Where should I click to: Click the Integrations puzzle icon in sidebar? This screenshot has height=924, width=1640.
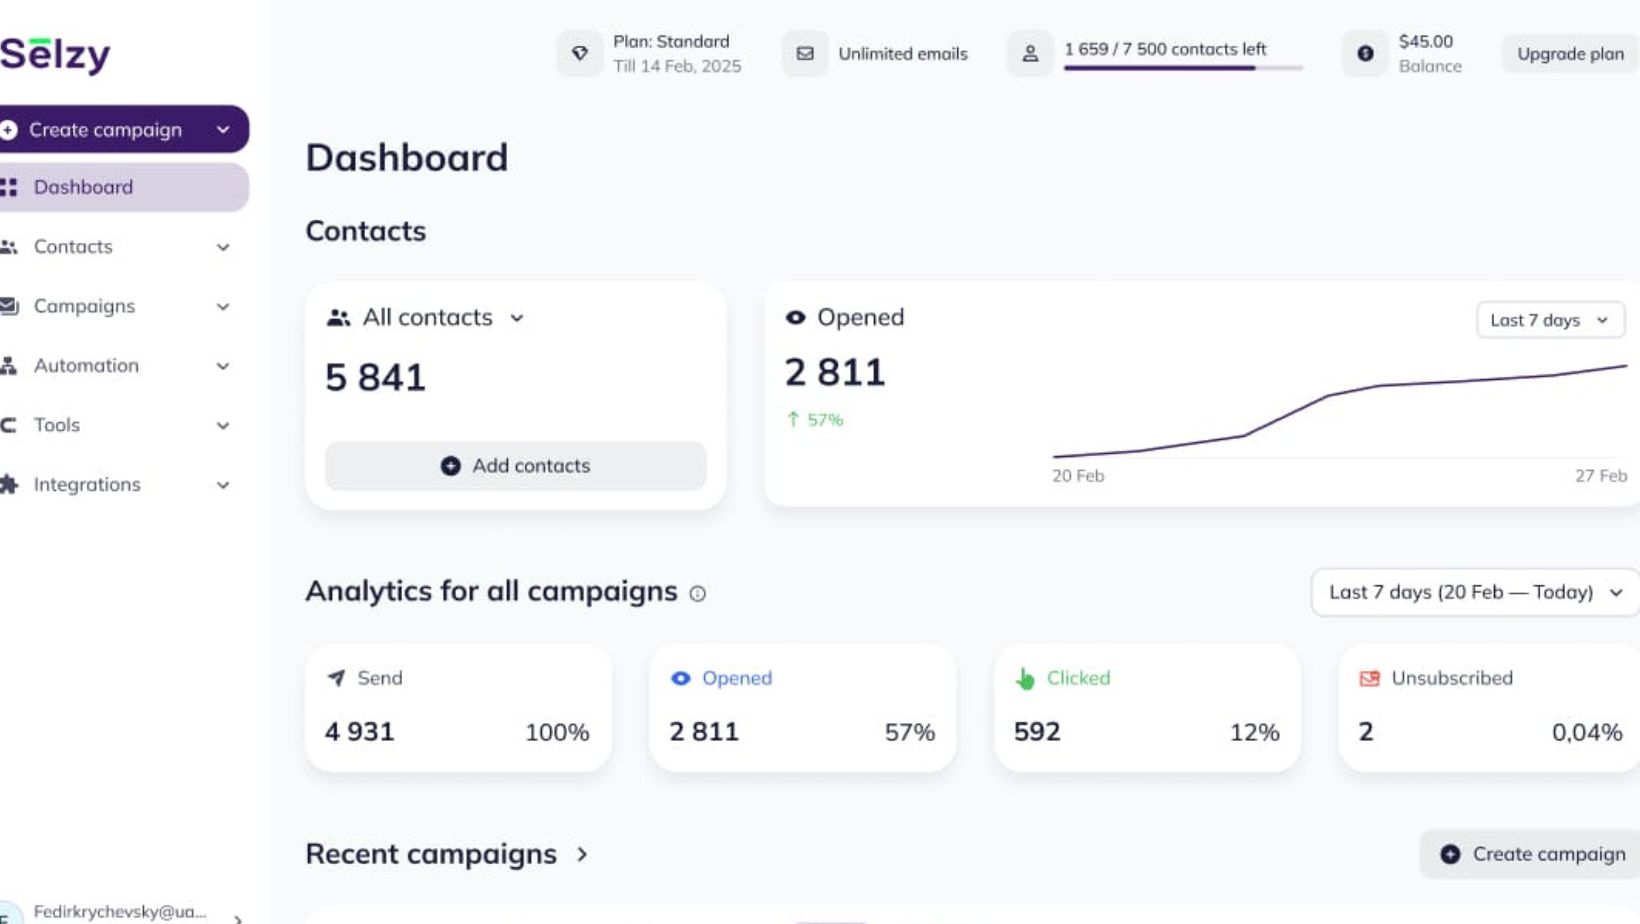pyautogui.click(x=9, y=484)
